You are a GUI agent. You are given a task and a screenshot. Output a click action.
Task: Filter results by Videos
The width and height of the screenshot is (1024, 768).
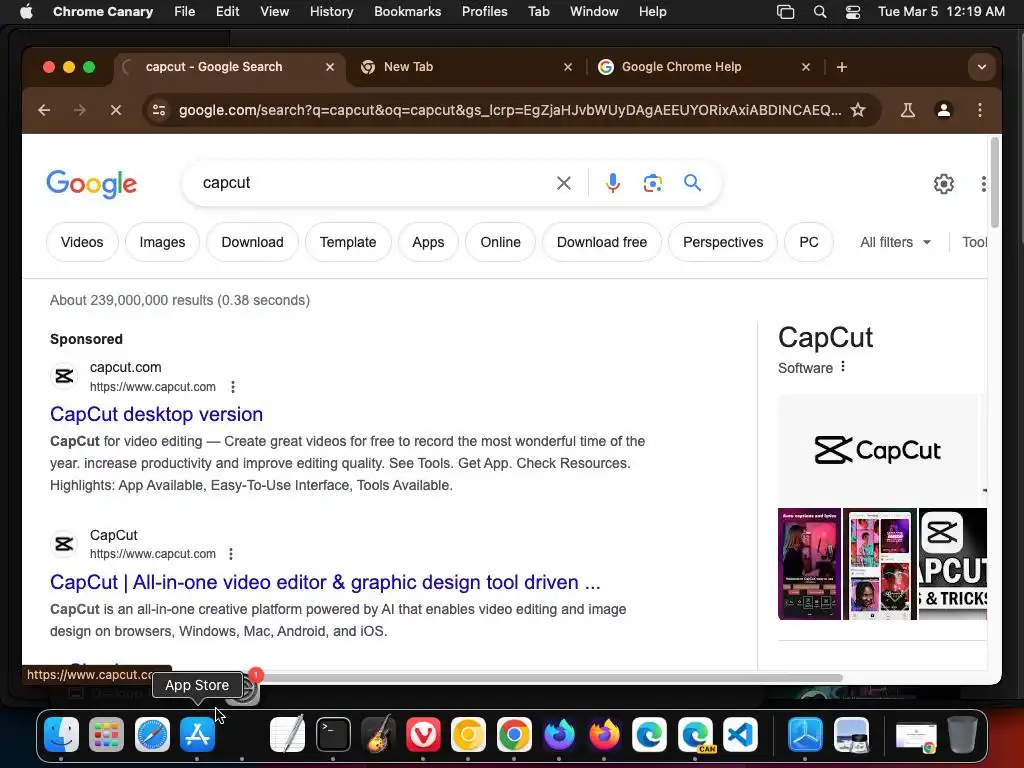click(x=82, y=242)
